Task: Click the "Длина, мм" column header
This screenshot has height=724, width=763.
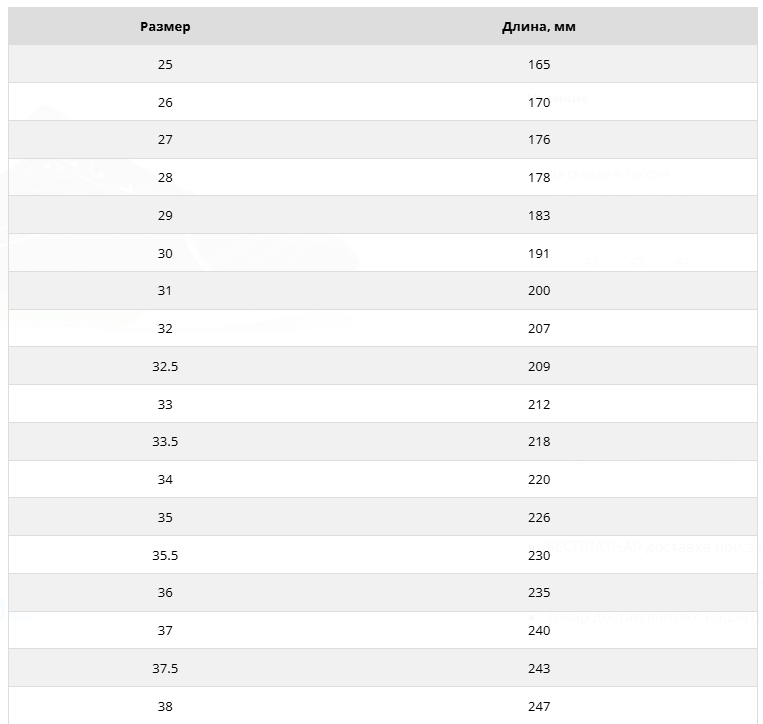Action: pyautogui.click(x=539, y=27)
